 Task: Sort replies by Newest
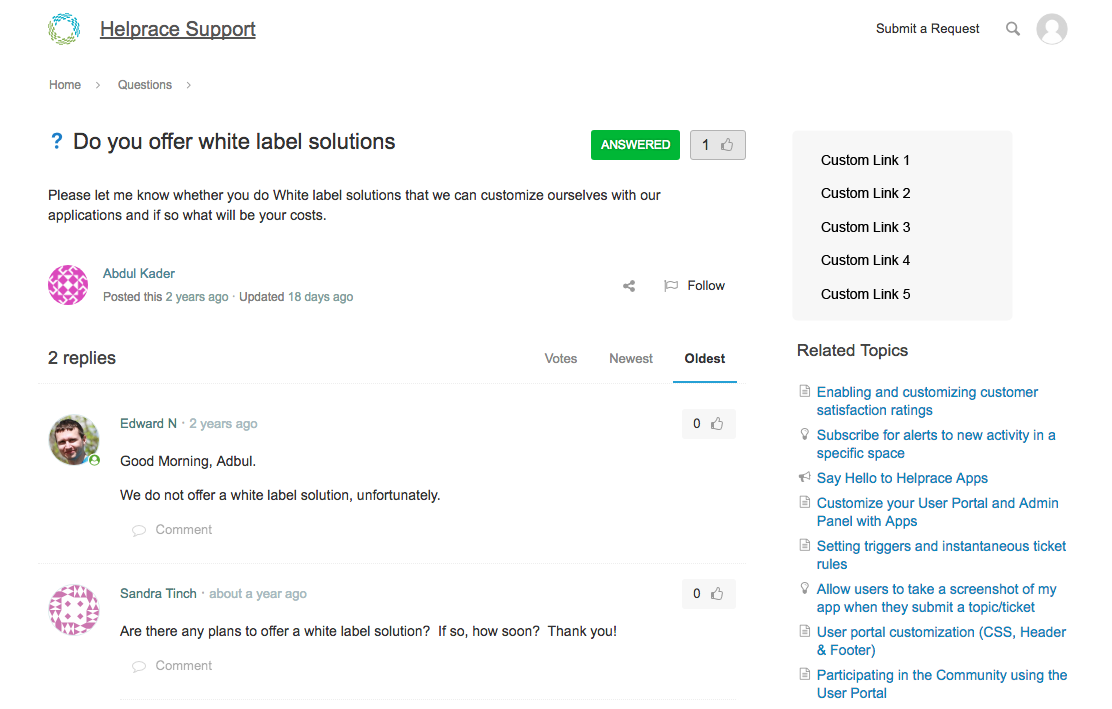pyautogui.click(x=631, y=359)
